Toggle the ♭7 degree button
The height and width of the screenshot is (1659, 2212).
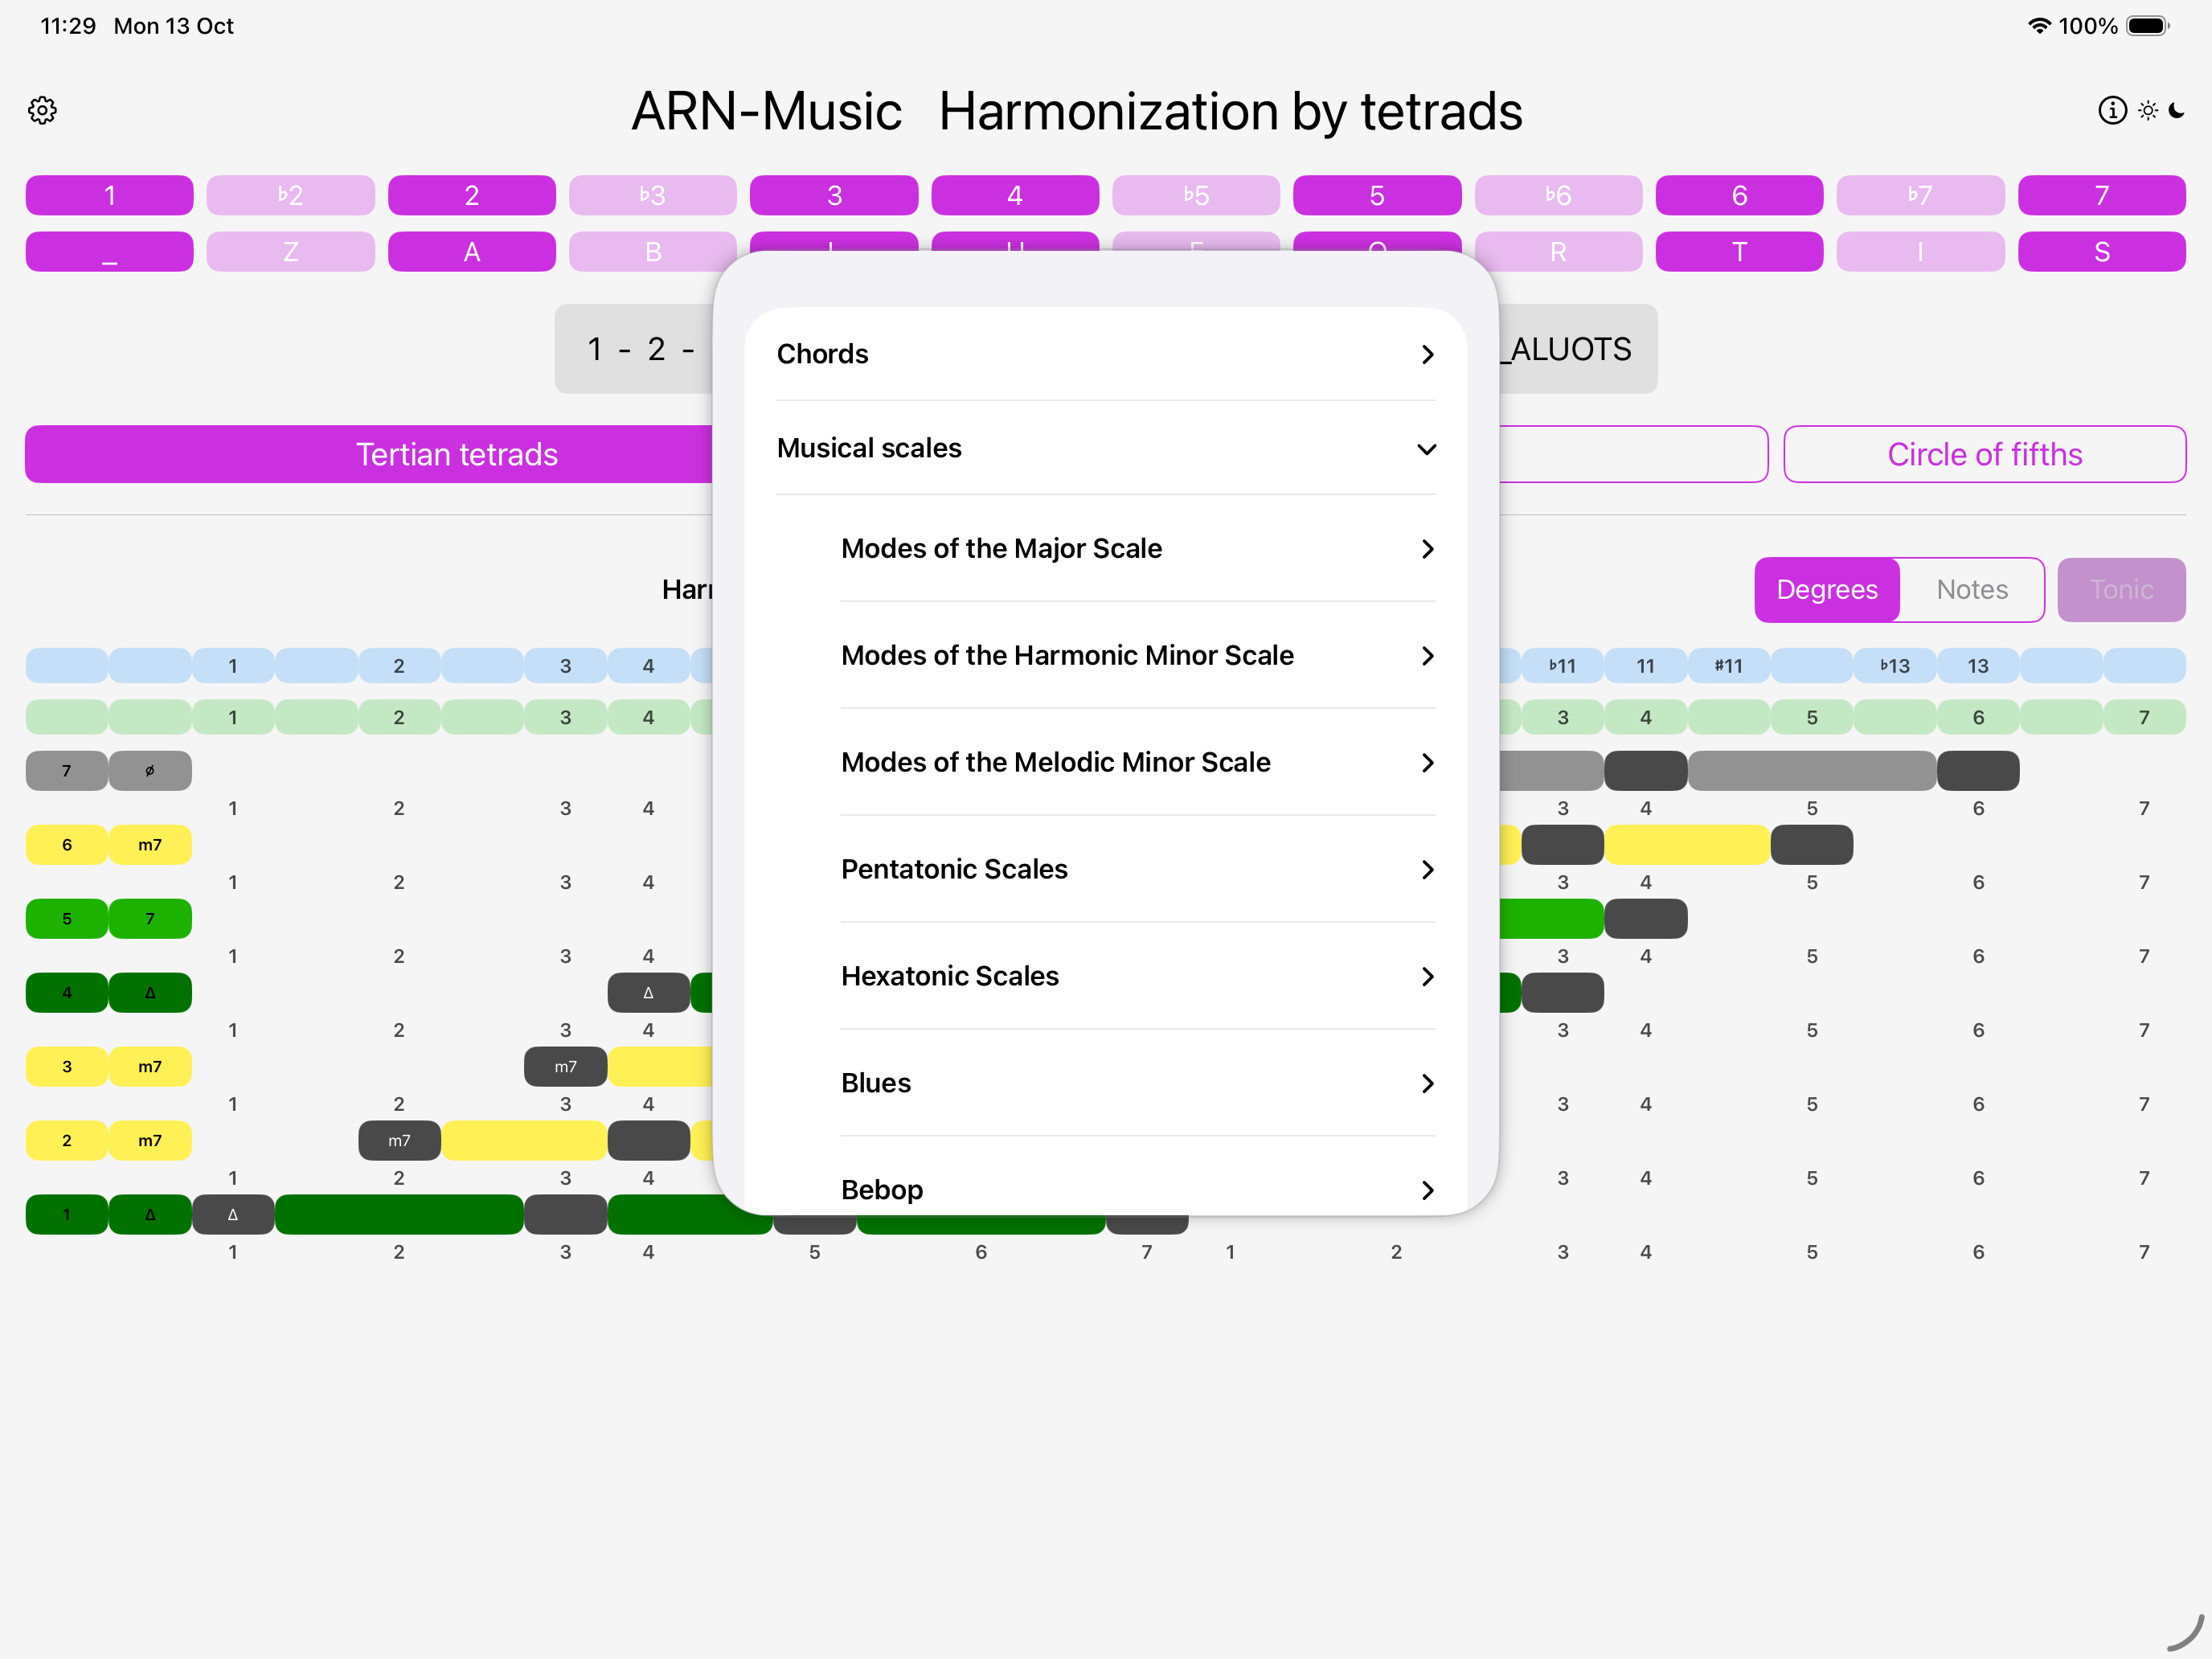click(1920, 195)
